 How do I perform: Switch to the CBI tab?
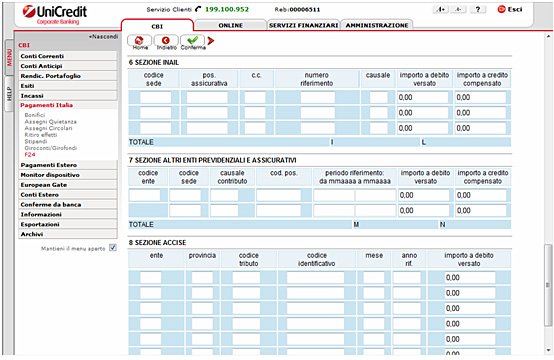(157, 26)
